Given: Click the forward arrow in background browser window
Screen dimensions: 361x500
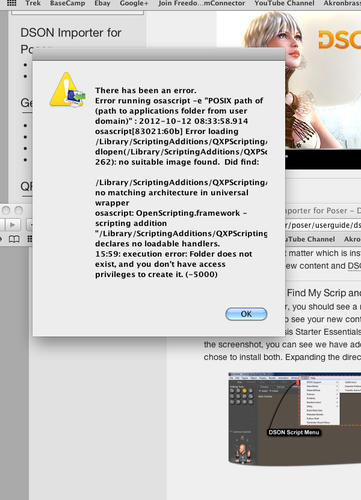Looking at the screenshot, I should pyautogui.click(x=12, y=225).
